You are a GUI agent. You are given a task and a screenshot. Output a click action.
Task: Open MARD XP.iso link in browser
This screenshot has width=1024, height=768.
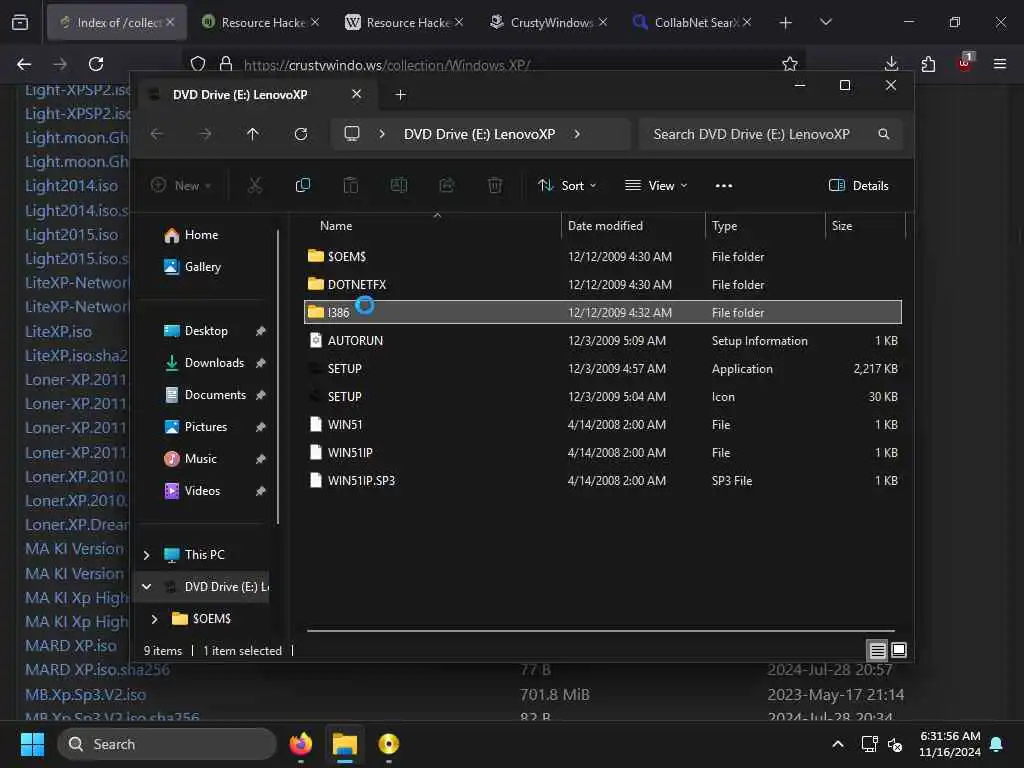71,645
